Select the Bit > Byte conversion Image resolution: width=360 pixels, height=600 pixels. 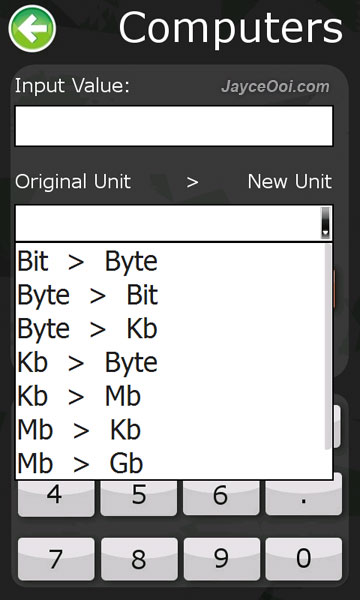(171, 261)
